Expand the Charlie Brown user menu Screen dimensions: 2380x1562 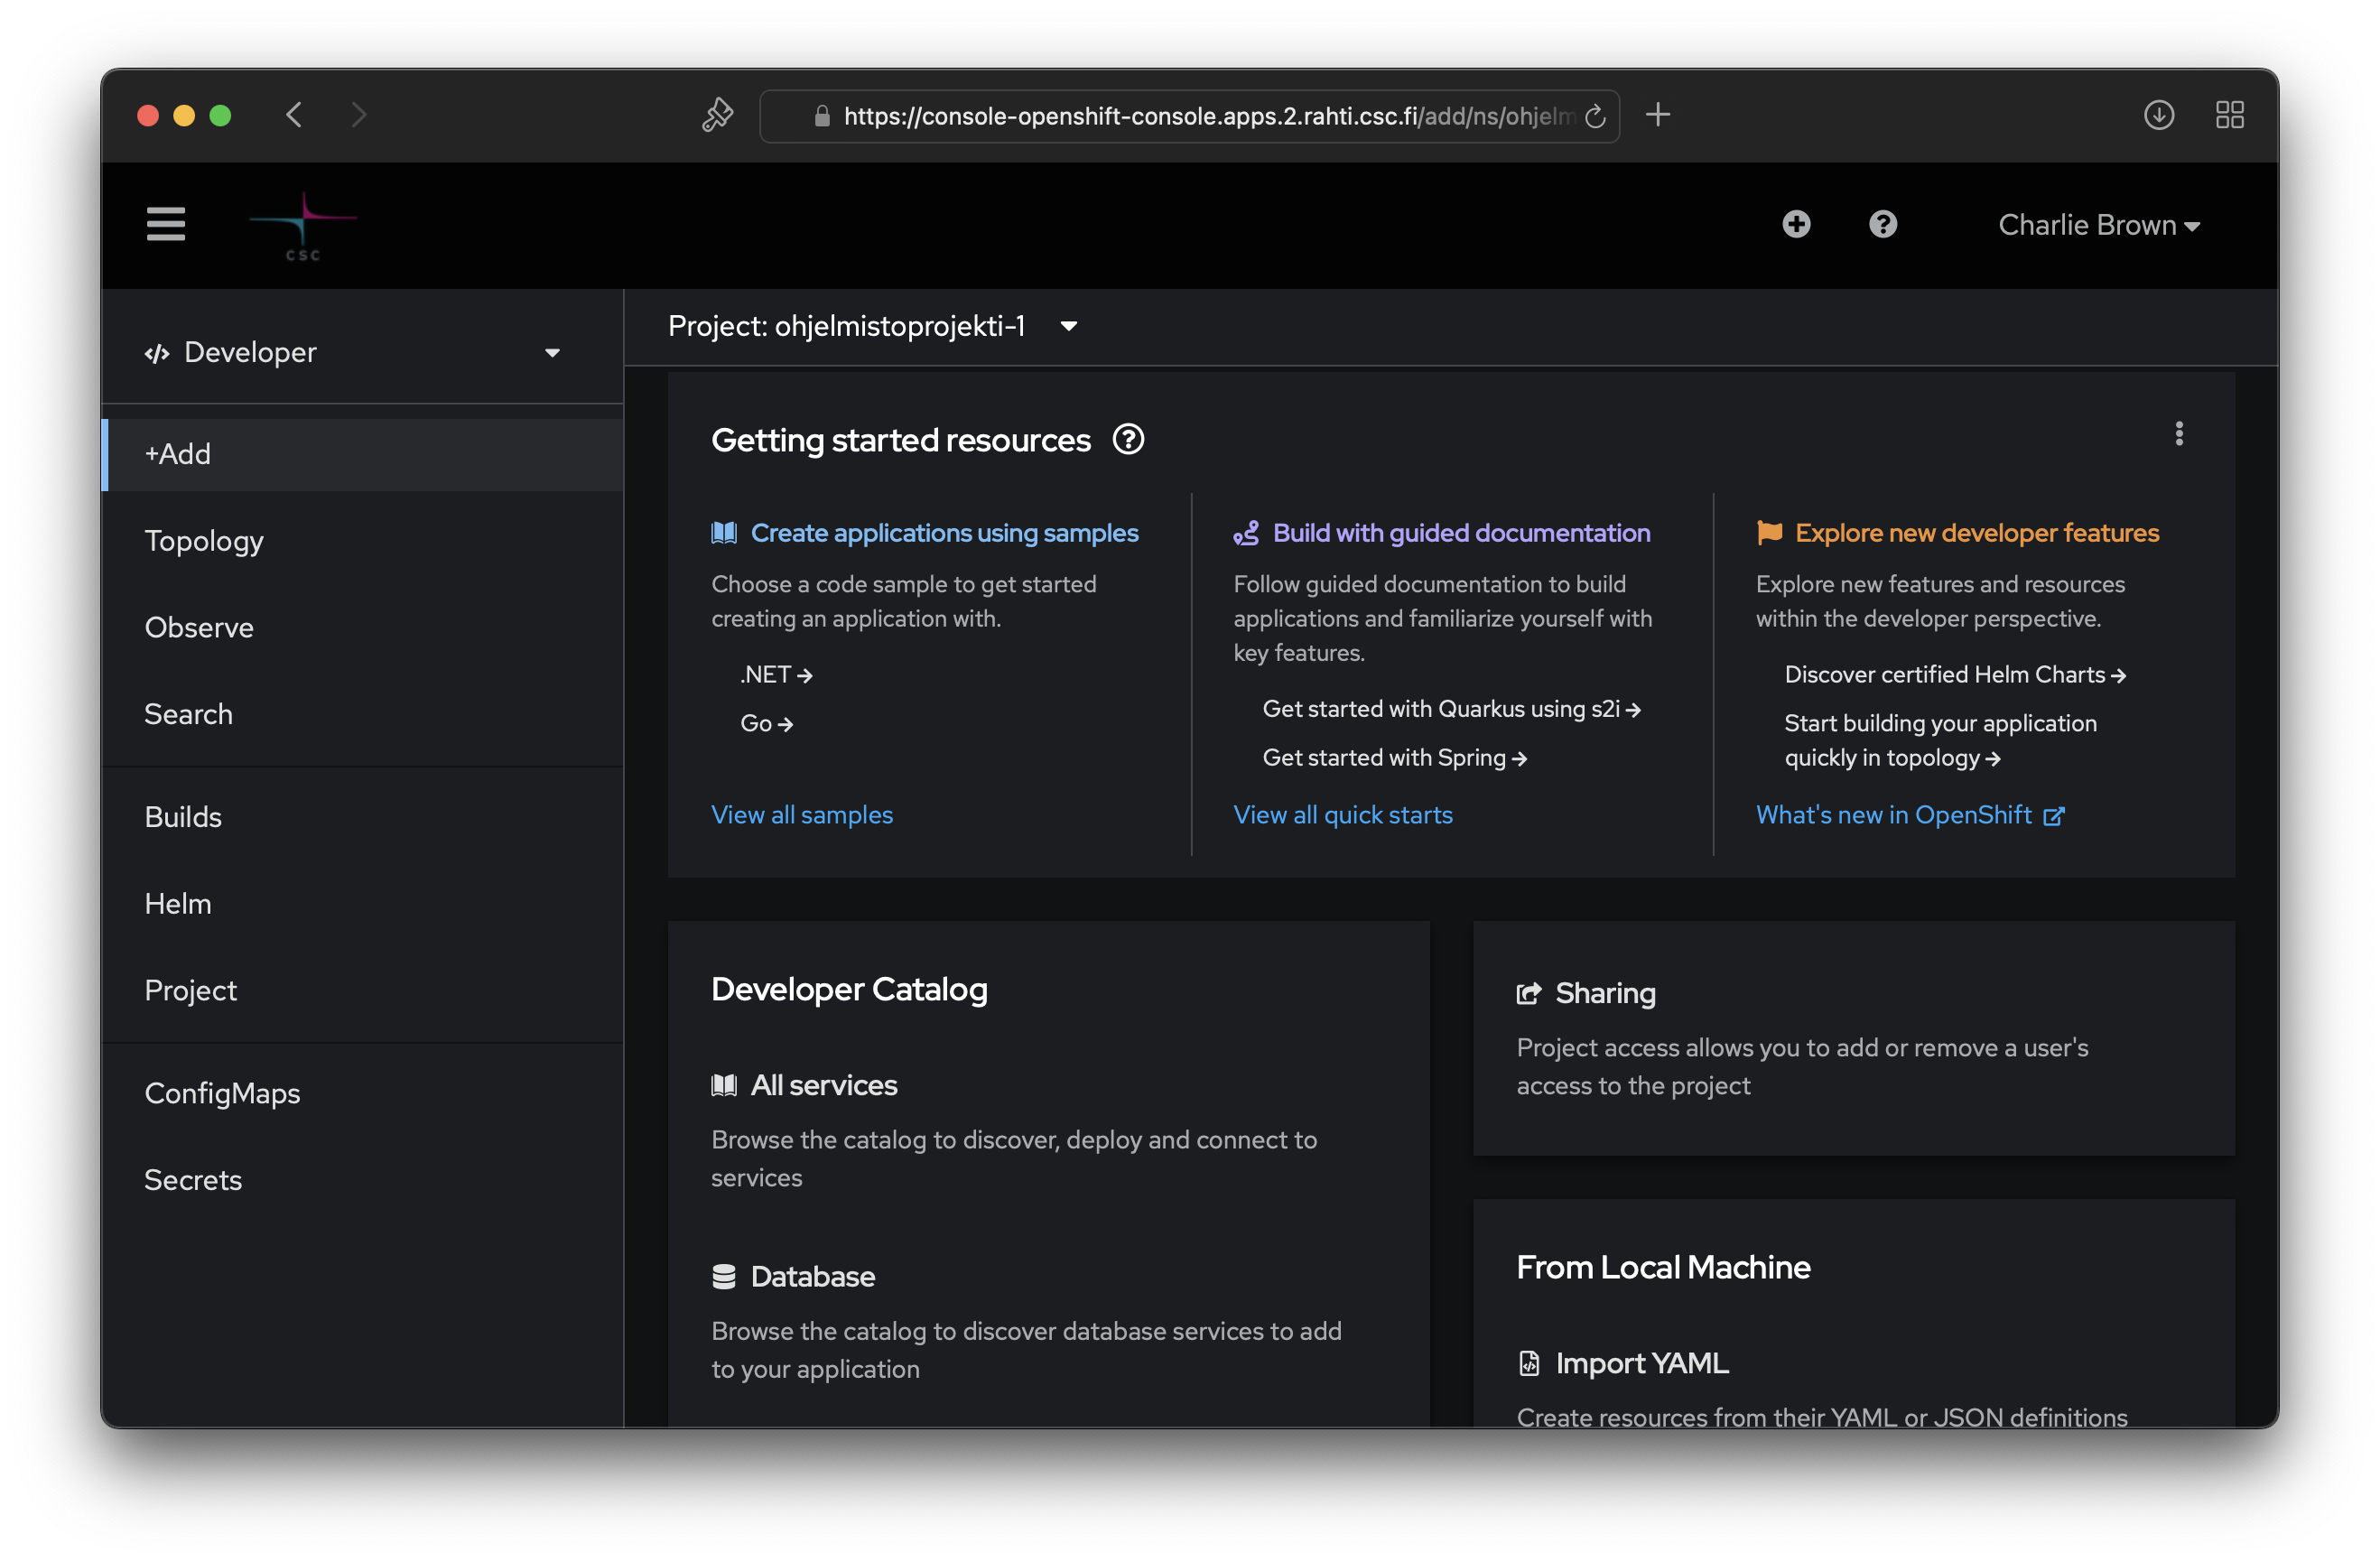point(2098,225)
